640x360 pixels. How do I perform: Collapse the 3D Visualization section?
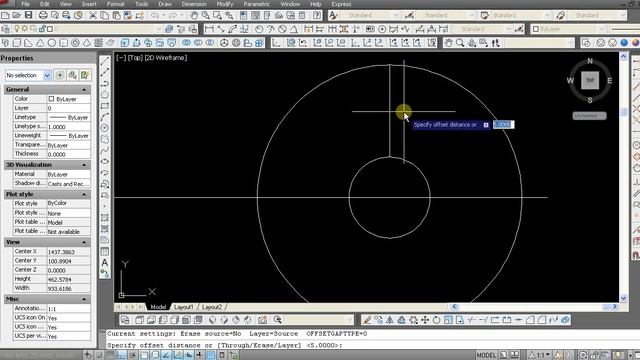coord(84,165)
